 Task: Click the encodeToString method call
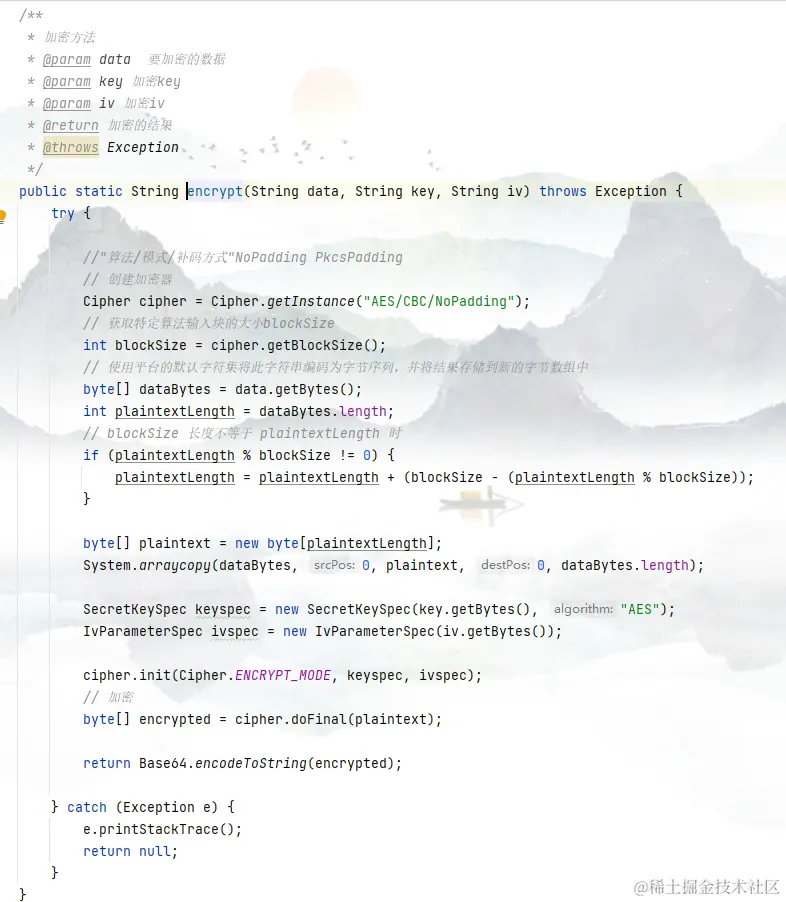point(251,763)
